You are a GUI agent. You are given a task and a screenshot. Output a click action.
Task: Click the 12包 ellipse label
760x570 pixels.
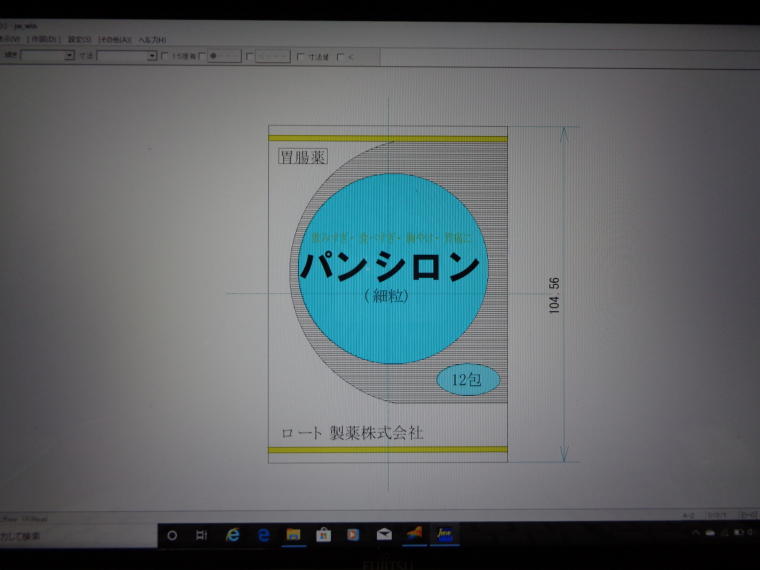(467, 380)
